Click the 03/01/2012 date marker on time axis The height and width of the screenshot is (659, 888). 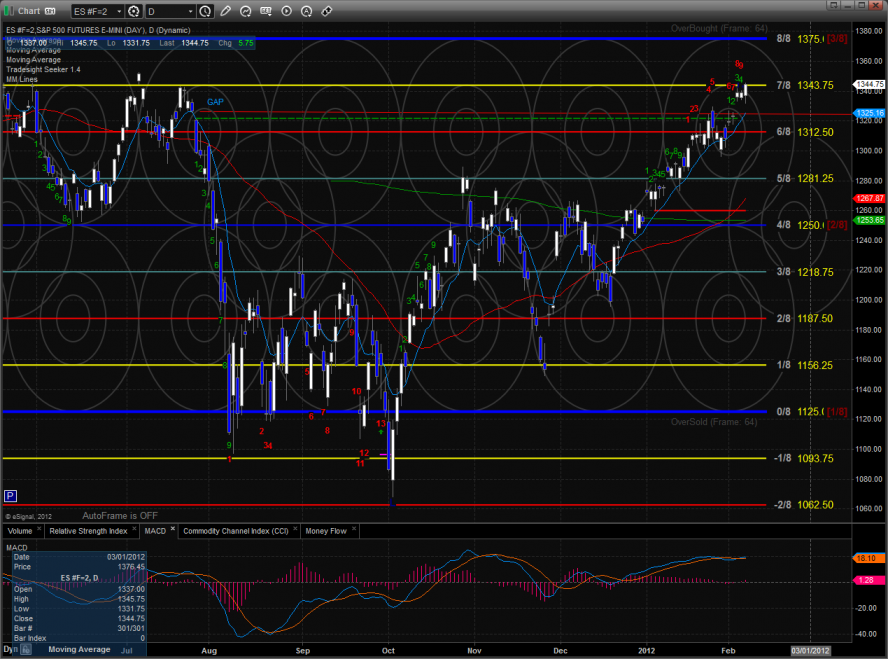[810, 651]
